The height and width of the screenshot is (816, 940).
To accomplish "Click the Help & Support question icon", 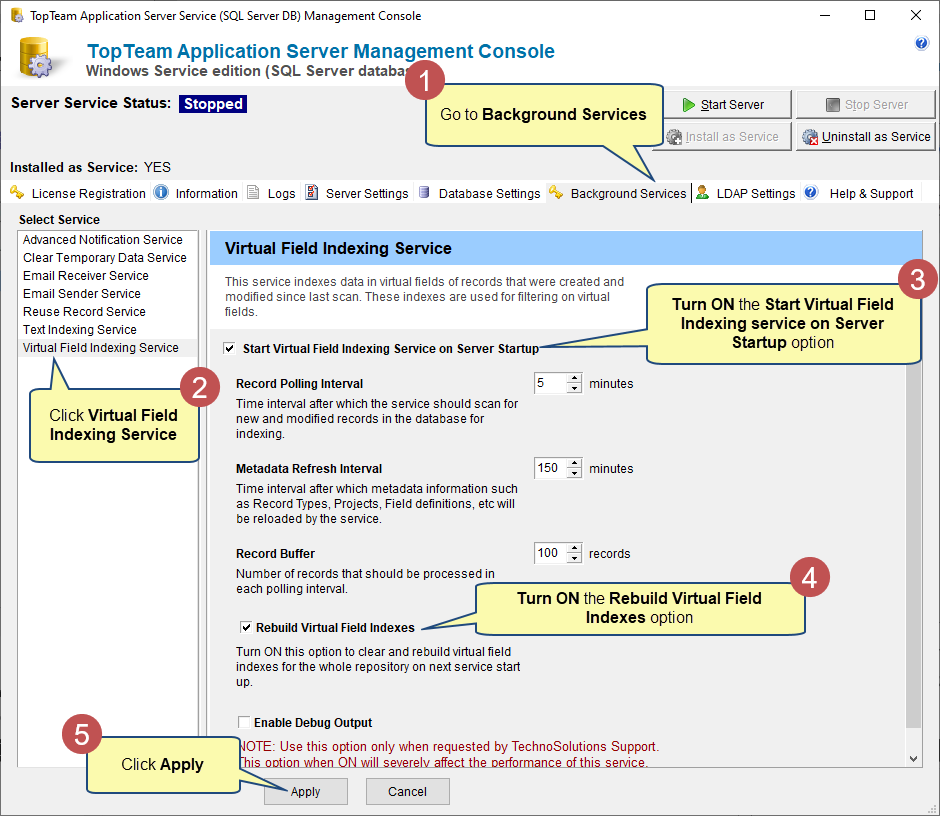I will (x=811, y=192).
